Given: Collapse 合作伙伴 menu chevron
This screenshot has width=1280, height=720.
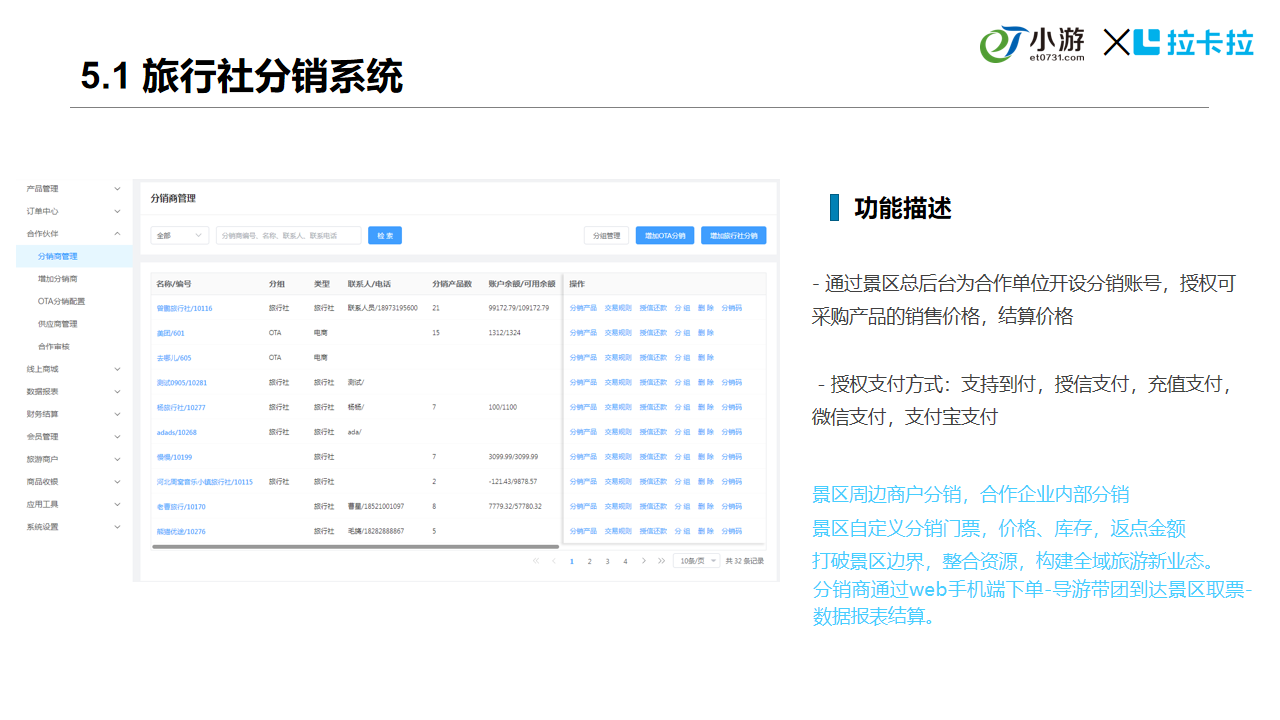Looking at the screenshot, I should (117, 234).
